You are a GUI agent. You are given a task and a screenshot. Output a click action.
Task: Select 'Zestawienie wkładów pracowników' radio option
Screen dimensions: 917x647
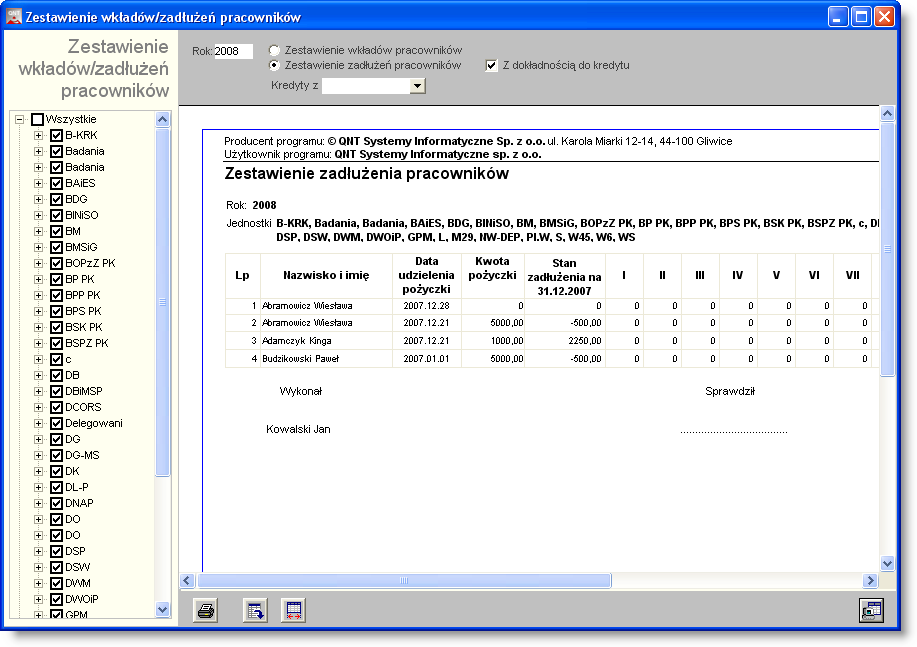(x=274, y=50)
